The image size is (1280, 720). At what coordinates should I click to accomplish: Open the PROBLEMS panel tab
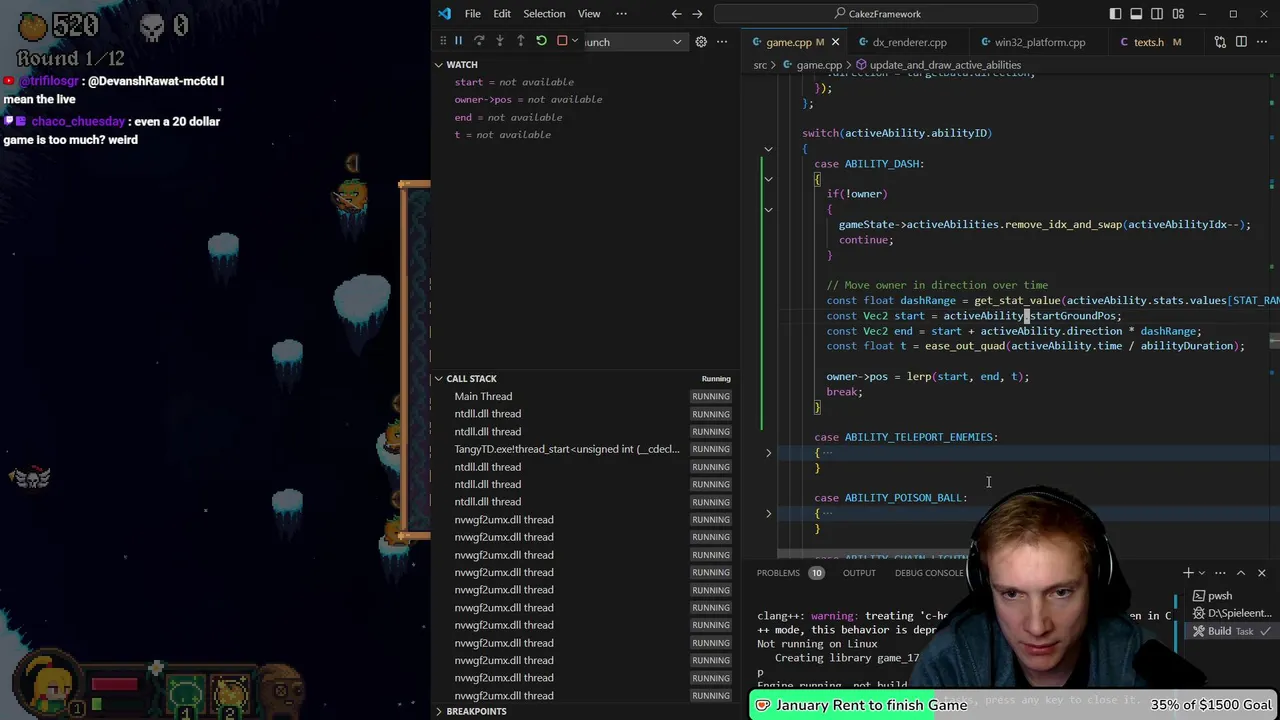778,573
